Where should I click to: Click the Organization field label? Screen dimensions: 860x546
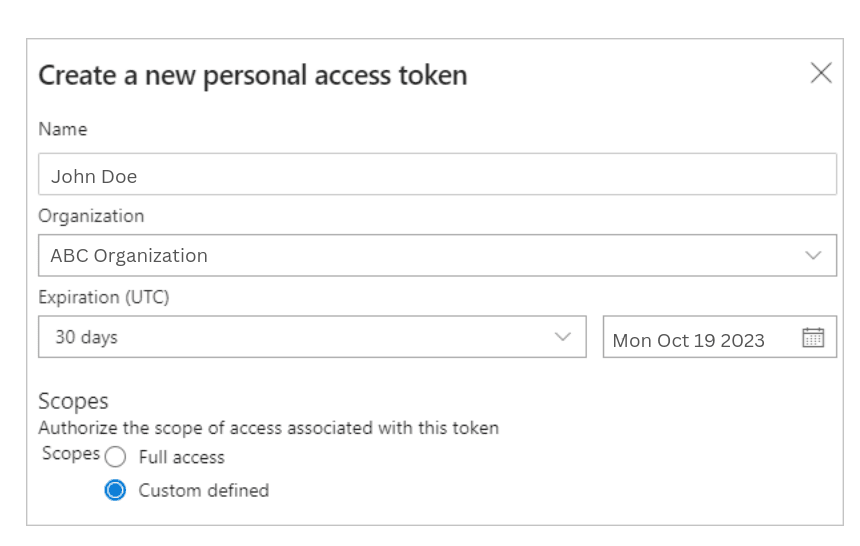coord(91,216)
